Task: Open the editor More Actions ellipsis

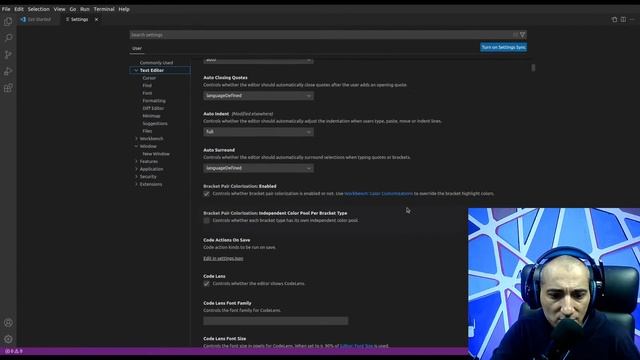Action: 632,19
